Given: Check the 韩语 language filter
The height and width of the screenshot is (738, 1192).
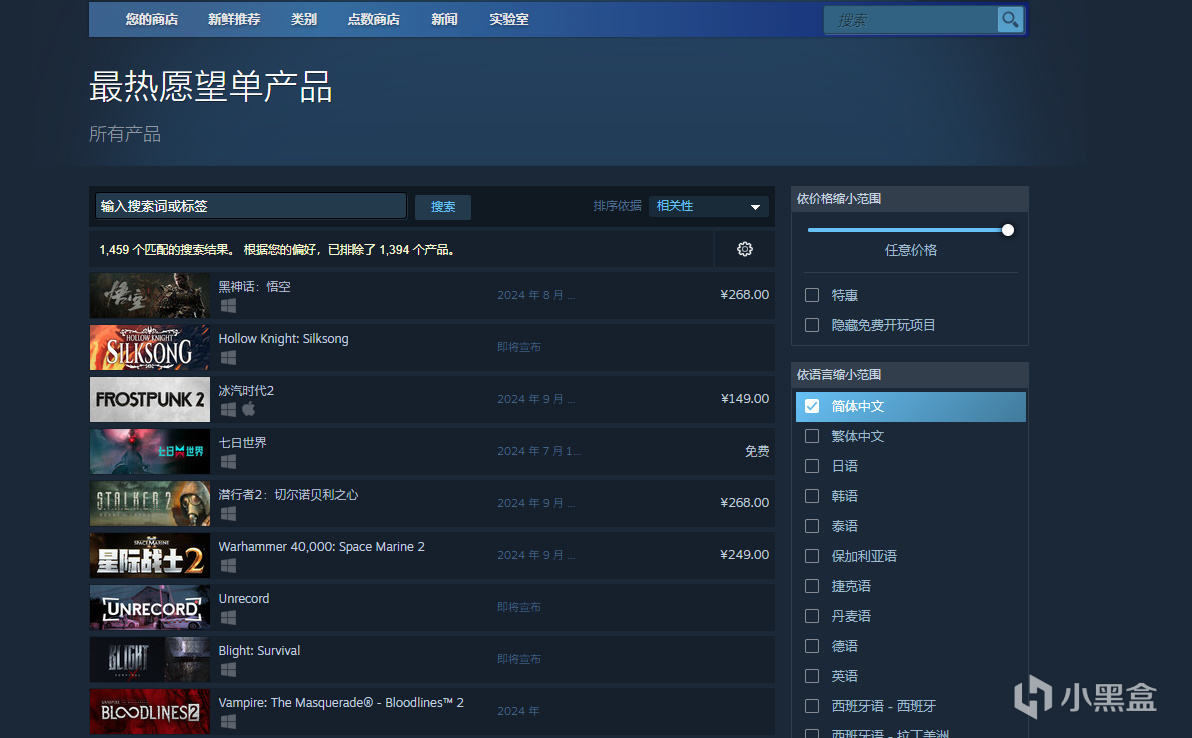Looking at the screenshot, I should (812, 496).
